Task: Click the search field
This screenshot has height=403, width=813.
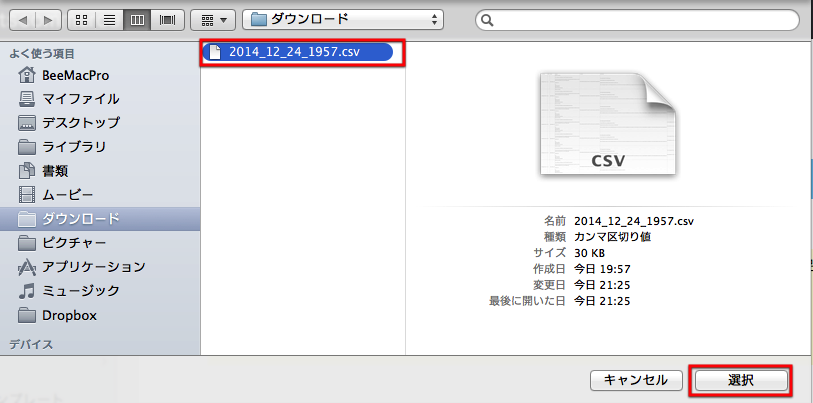Action: [x=640, y=19]
